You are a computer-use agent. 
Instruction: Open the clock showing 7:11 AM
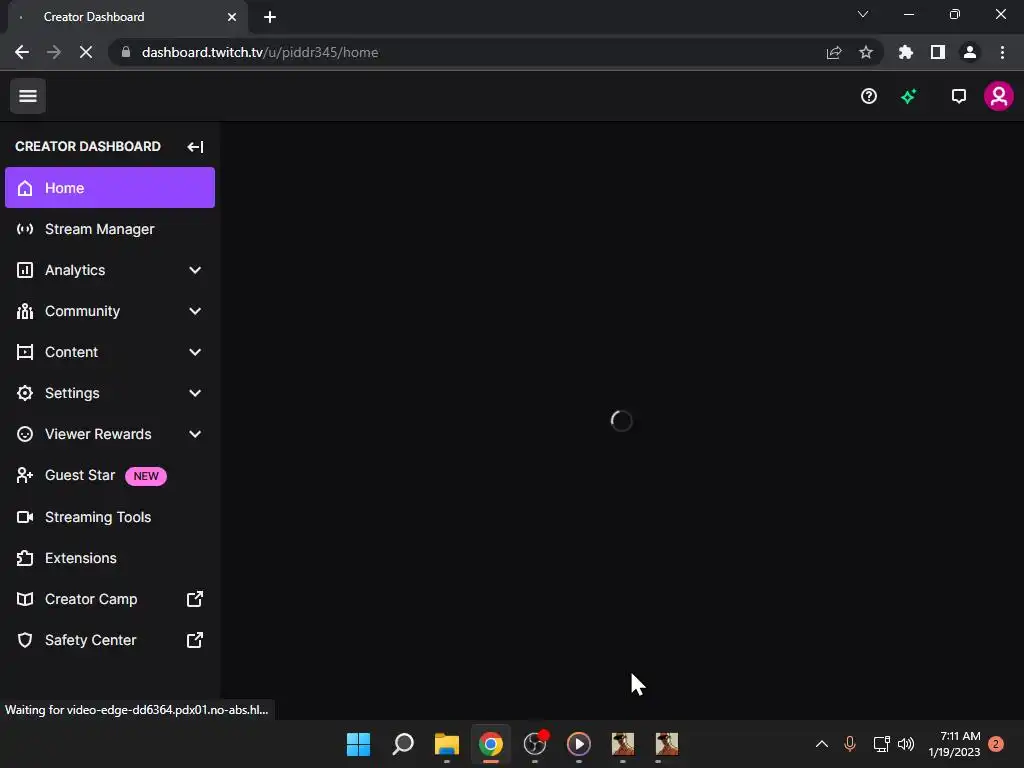coord(954,744)
